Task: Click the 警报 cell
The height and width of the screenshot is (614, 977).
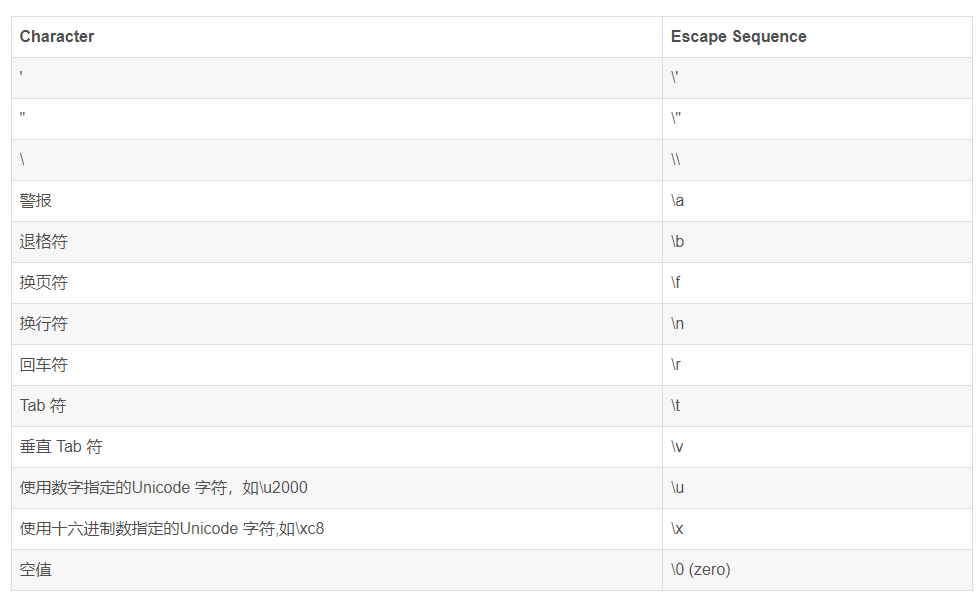Action: coord(336,201)
